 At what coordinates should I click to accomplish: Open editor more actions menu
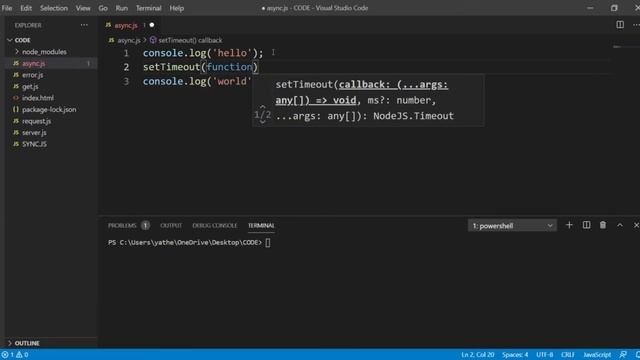(x=636, y=25)
